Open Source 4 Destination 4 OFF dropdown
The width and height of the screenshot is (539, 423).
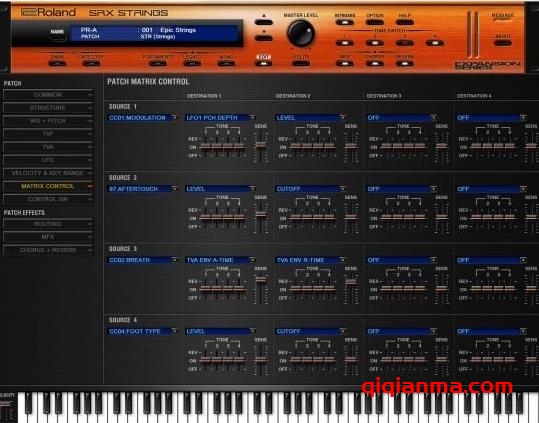pyautogui.click(x=492, y=331)
